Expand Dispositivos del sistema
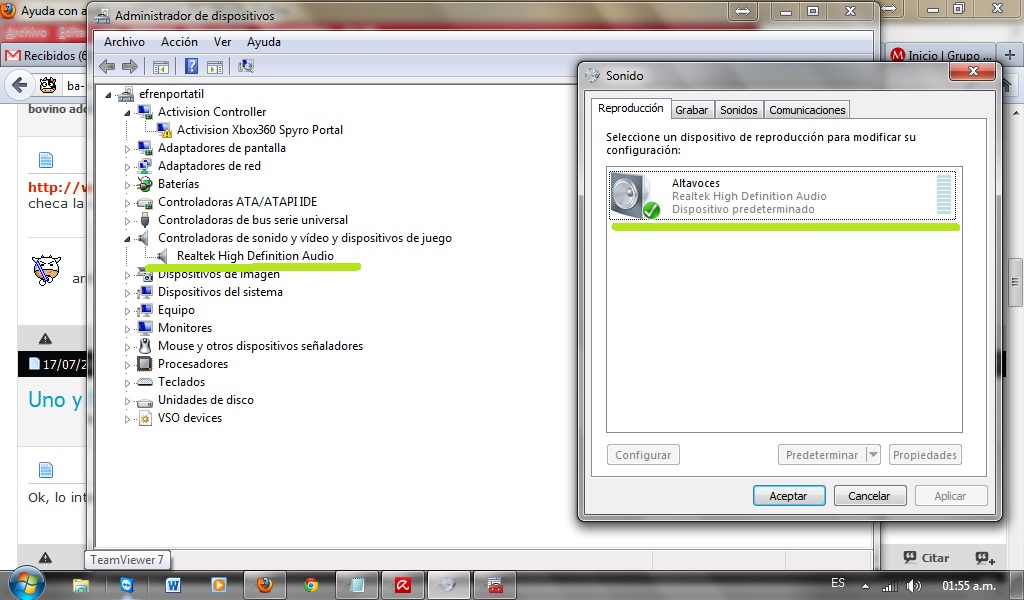 (127, 293)
